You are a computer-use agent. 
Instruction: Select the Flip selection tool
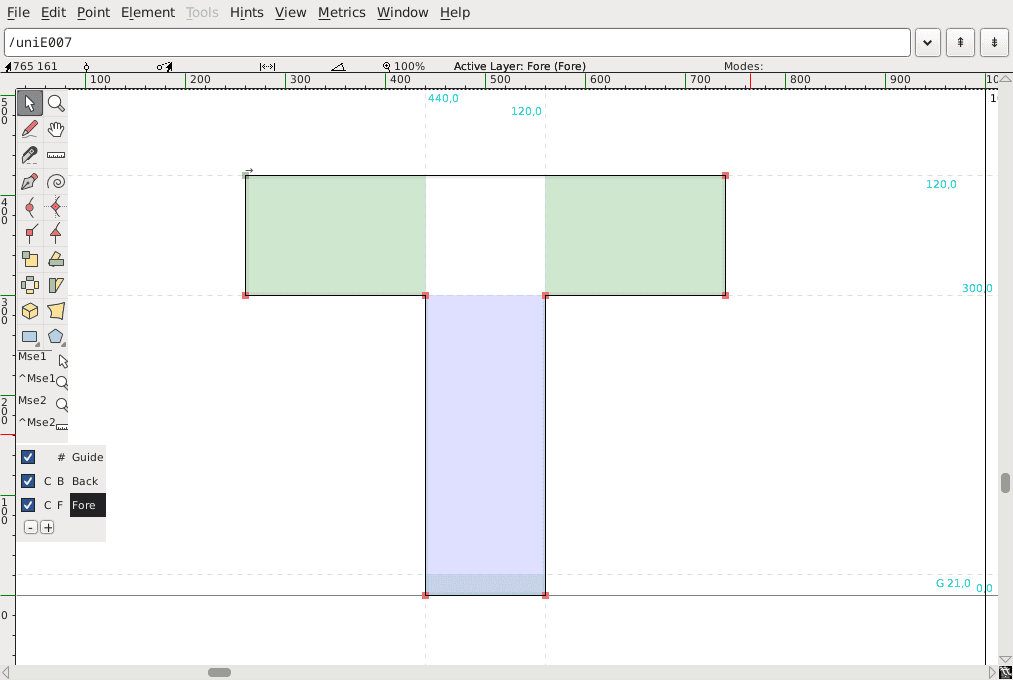(30, 285)
